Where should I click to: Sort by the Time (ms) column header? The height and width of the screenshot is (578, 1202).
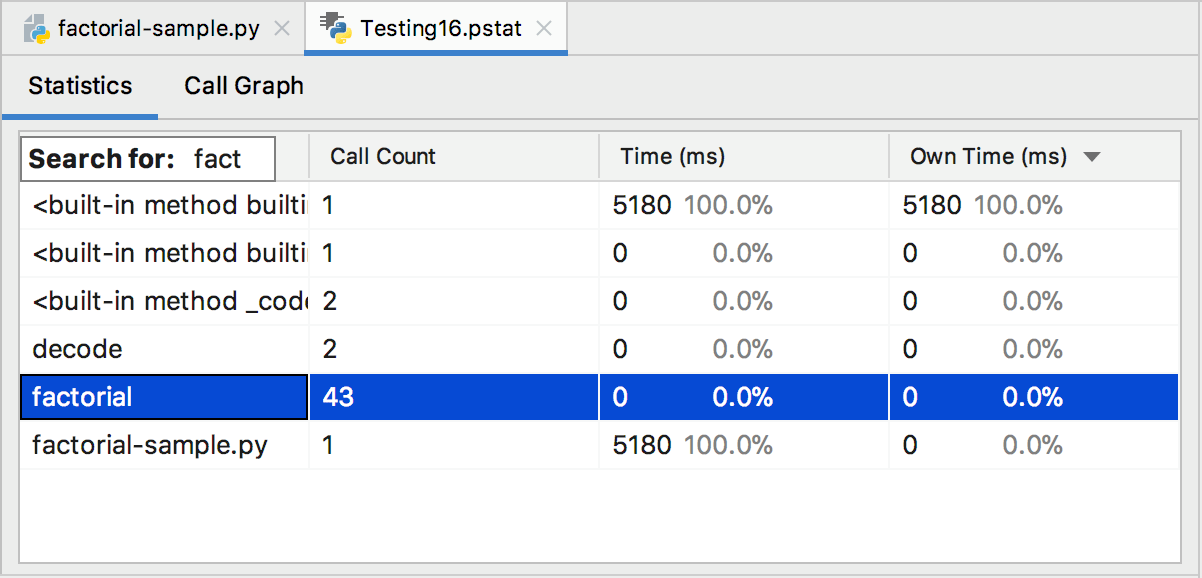[x=672, y=157]
